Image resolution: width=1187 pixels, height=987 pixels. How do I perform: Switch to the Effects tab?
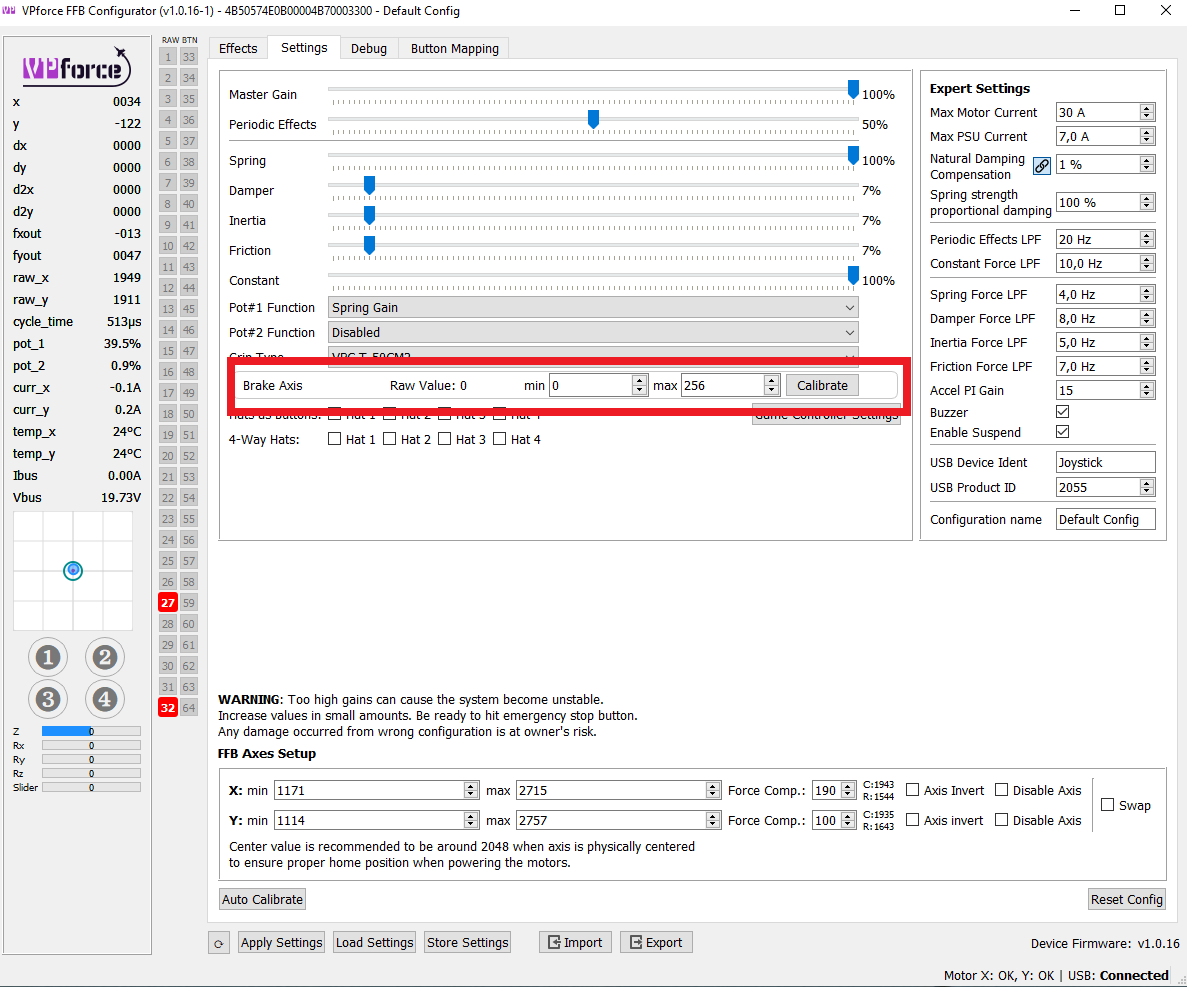[238, 48]
